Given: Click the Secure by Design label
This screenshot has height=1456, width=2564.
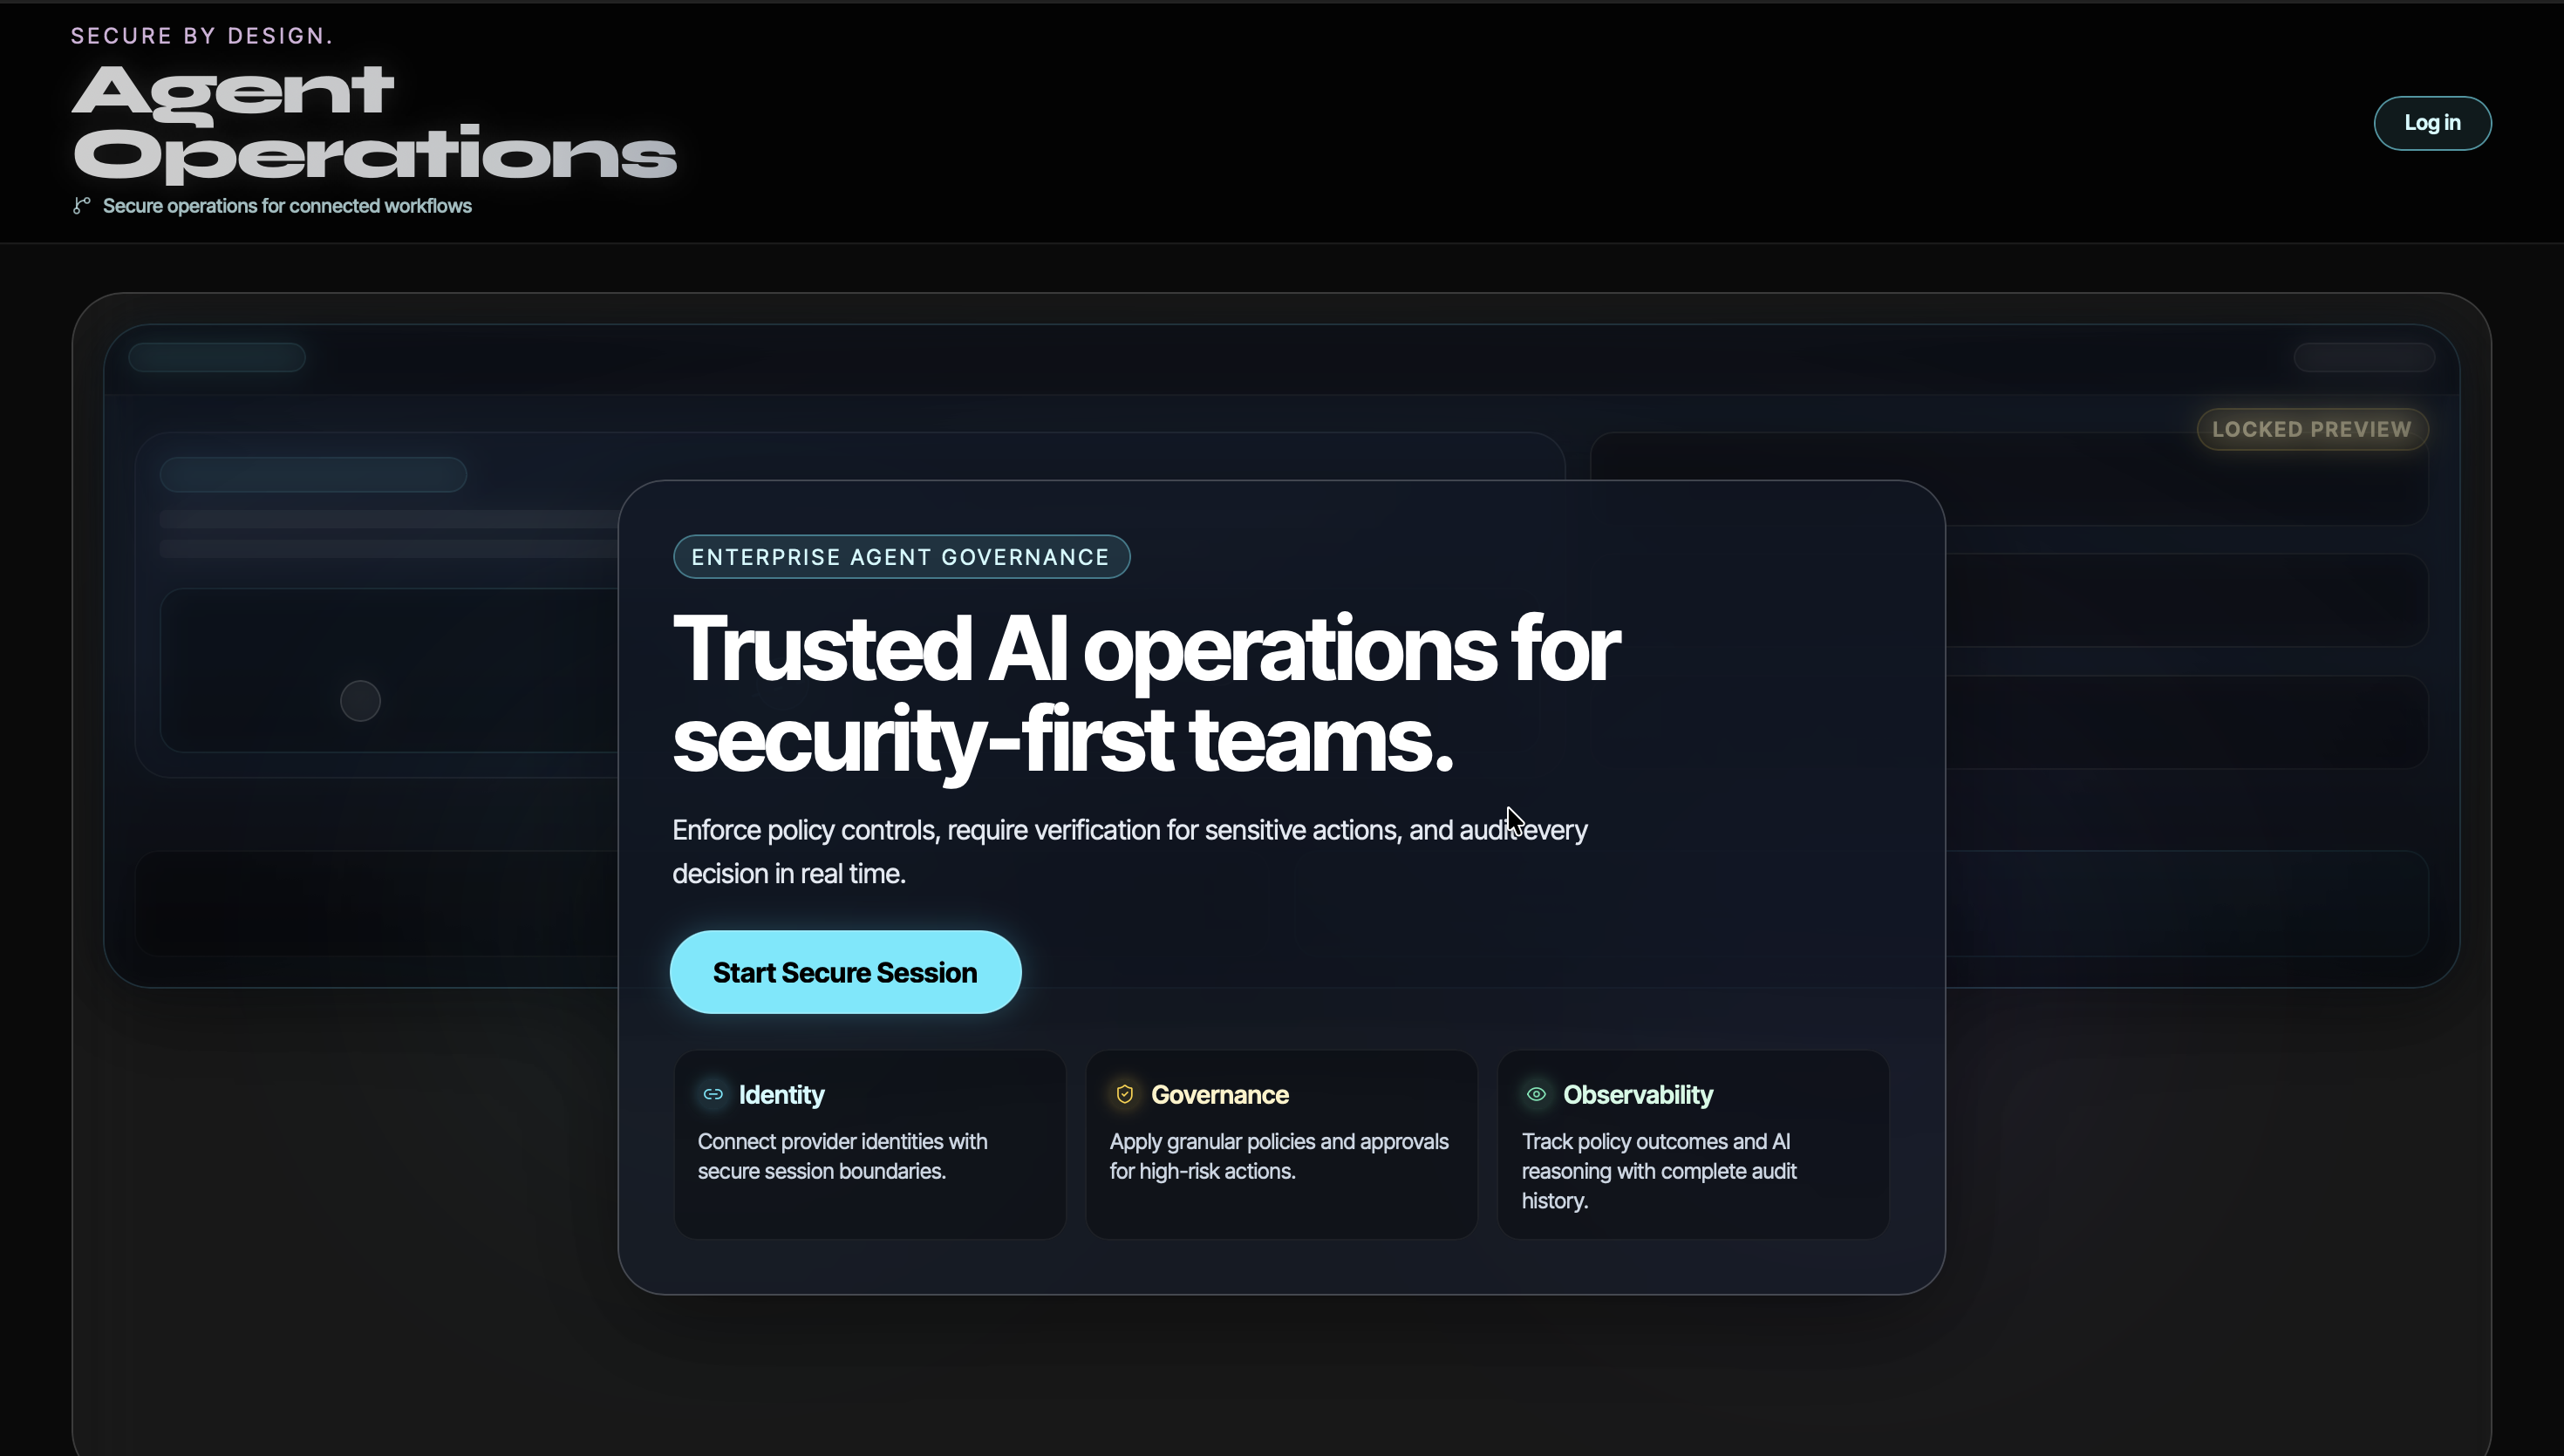Looking at the screenshot, I should click(x=201, y=36).
